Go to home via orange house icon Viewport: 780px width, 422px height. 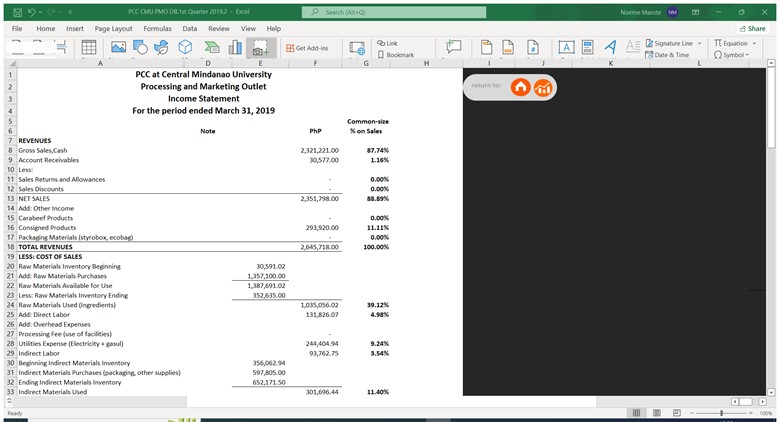[x=520, y=87]
